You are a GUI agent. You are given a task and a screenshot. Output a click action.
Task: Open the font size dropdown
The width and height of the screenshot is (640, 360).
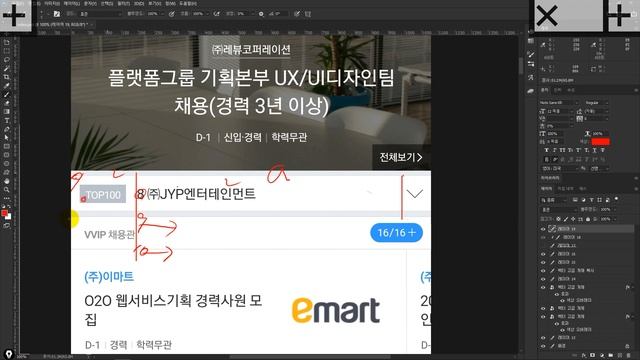pos(560,111)
